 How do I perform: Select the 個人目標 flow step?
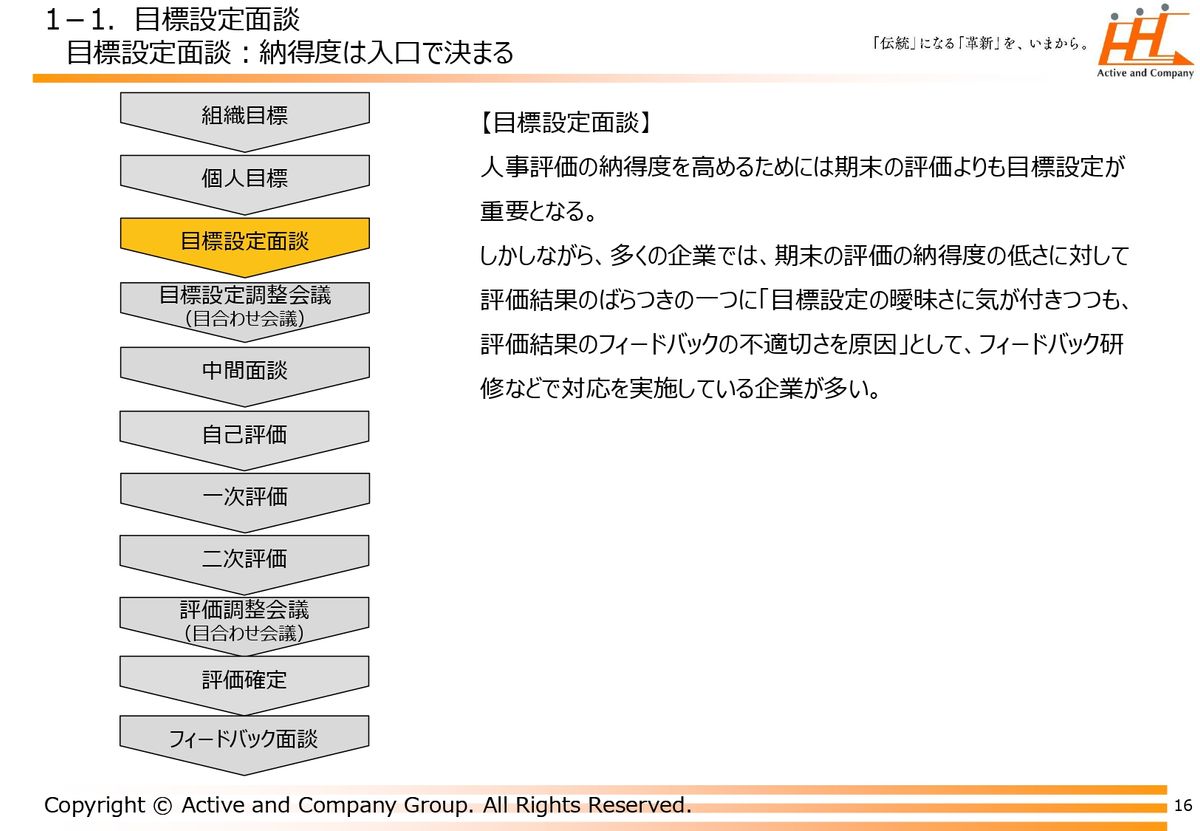[245, 178]
